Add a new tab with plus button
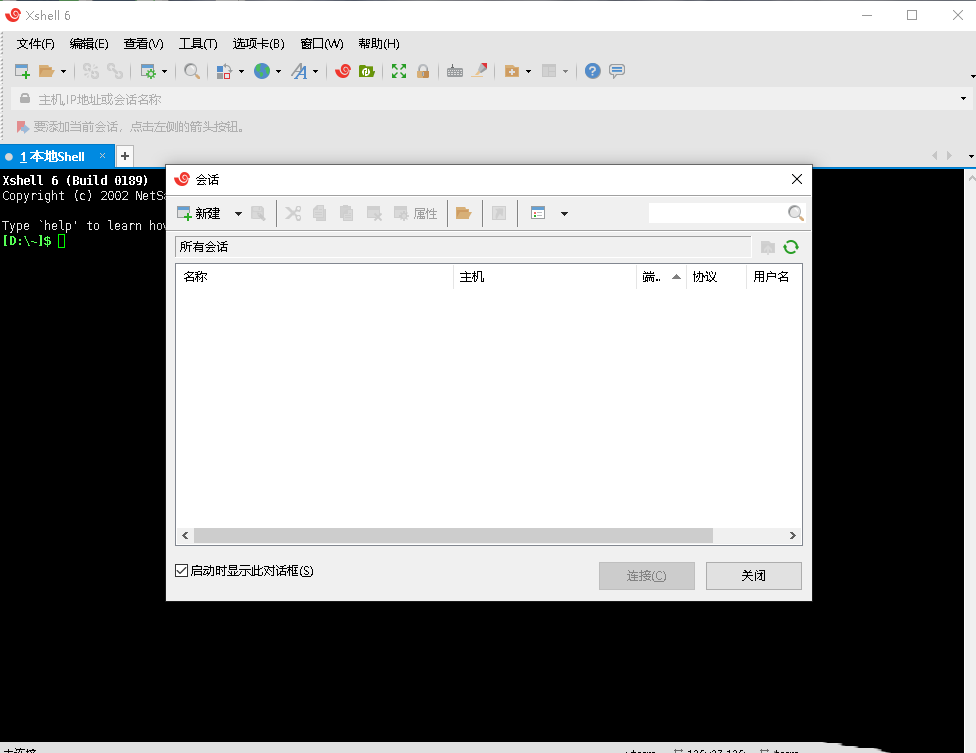This screenshot has height=753, width=976. (x=125, y=156)
